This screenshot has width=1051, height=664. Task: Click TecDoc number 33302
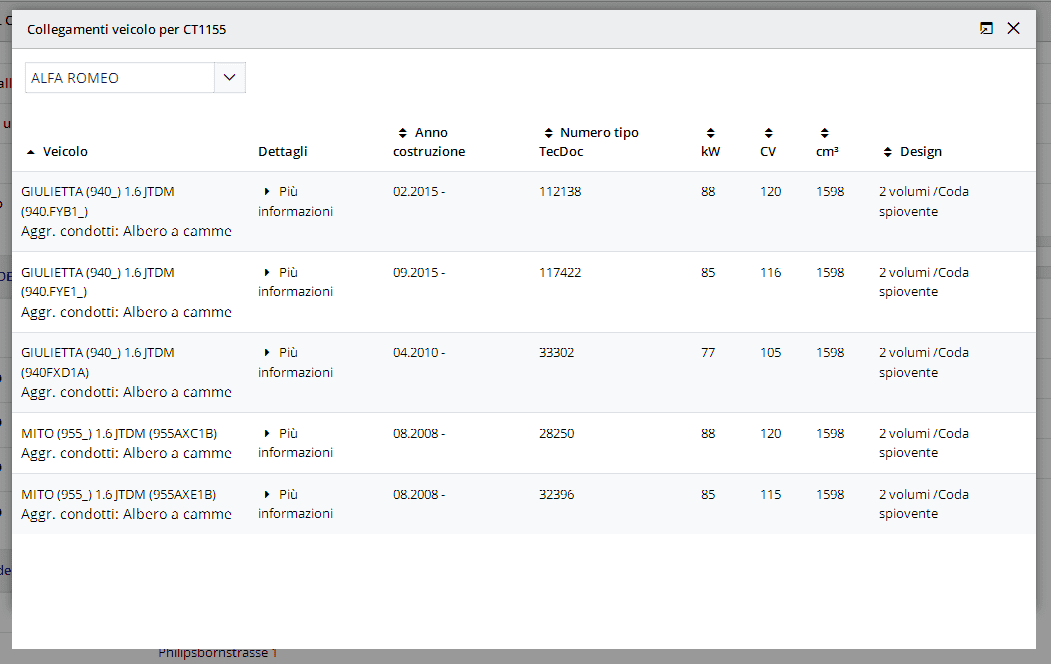point(557,352)
